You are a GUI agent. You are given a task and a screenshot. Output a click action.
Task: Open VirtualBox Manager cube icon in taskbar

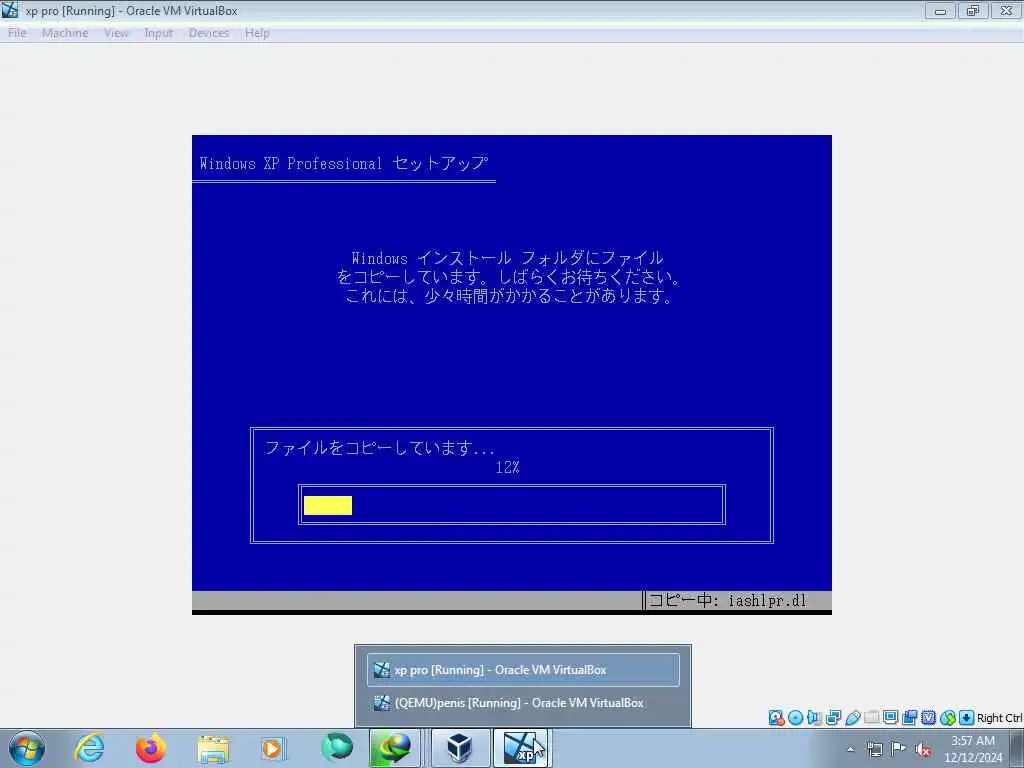tap(460, 748)
